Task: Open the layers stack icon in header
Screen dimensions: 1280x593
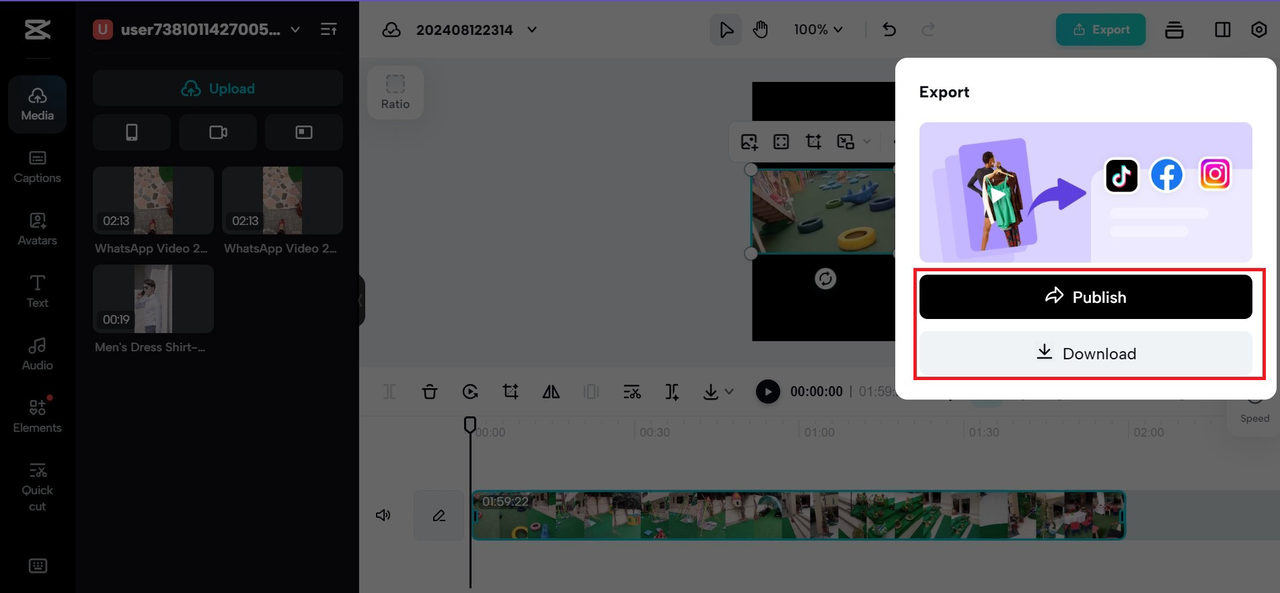Action: pos(1174,30)
